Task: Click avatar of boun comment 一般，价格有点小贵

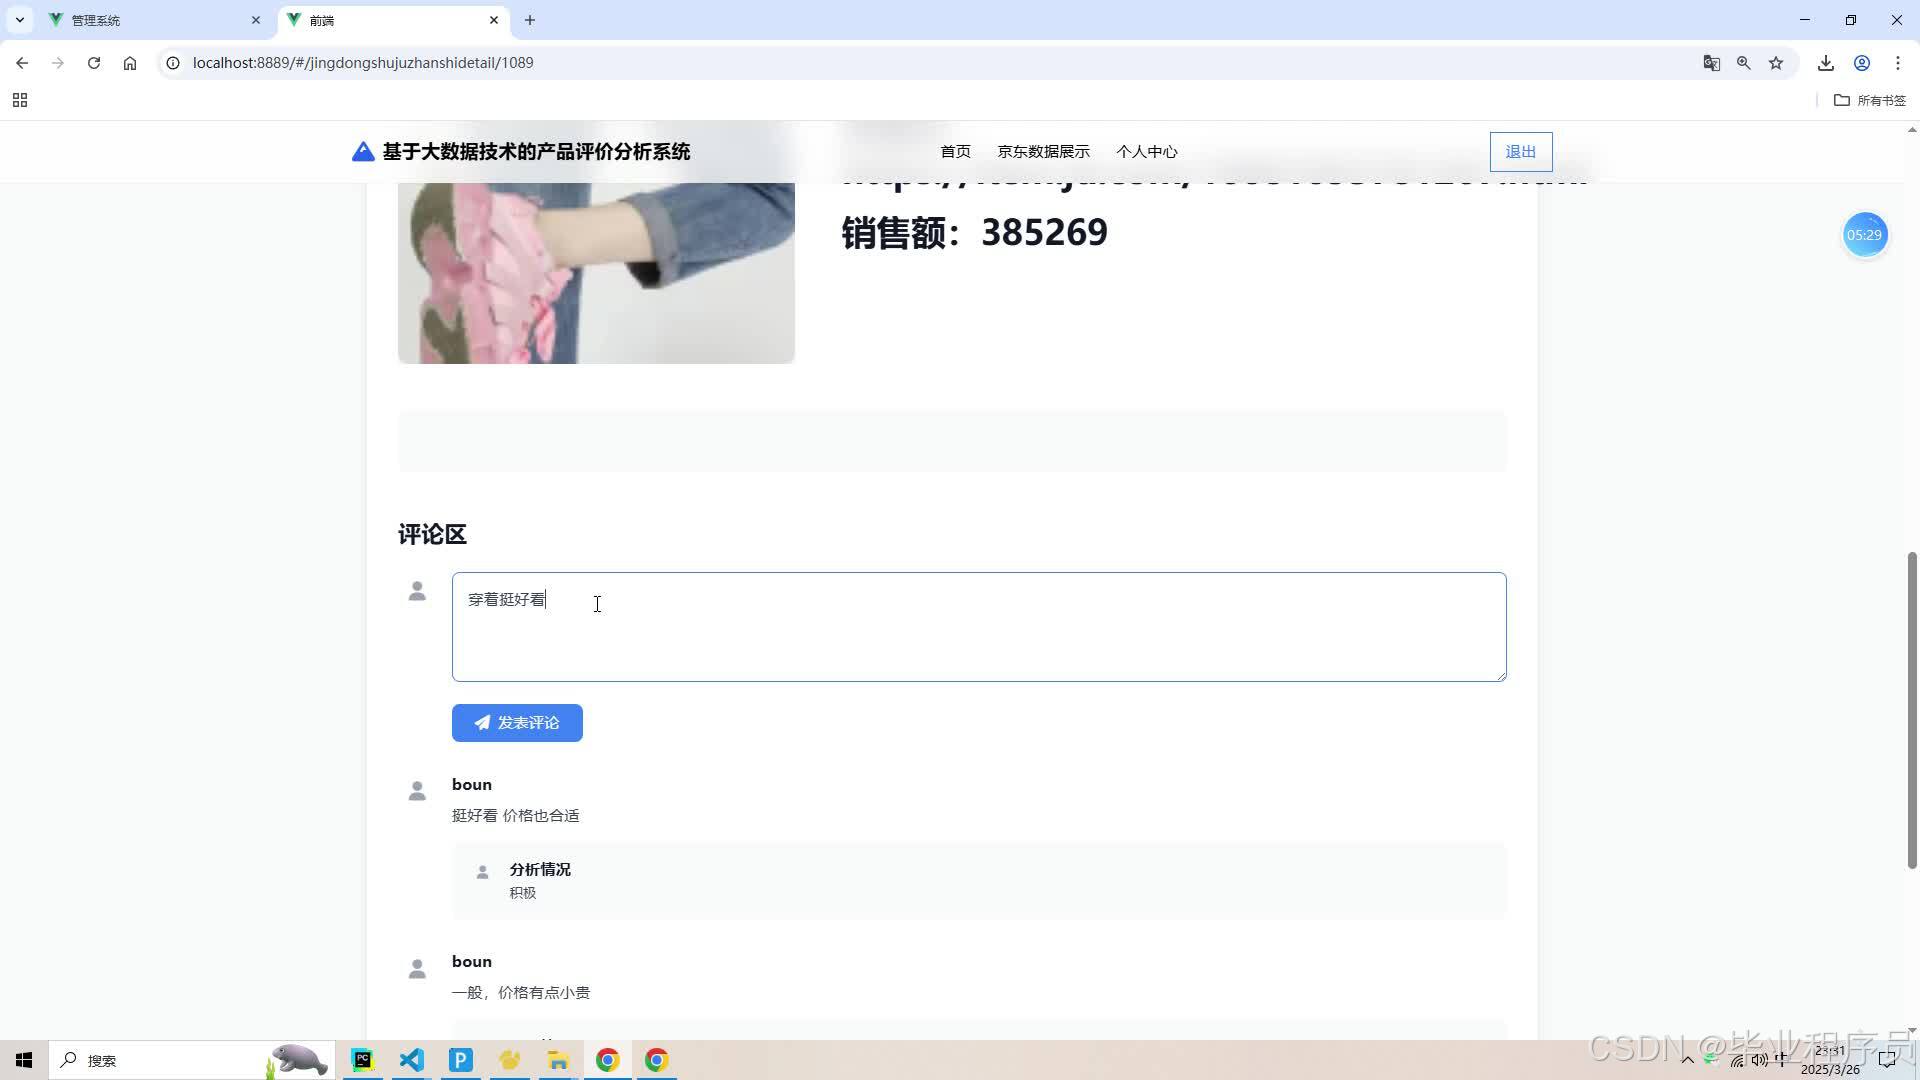Action: point(417,969)
